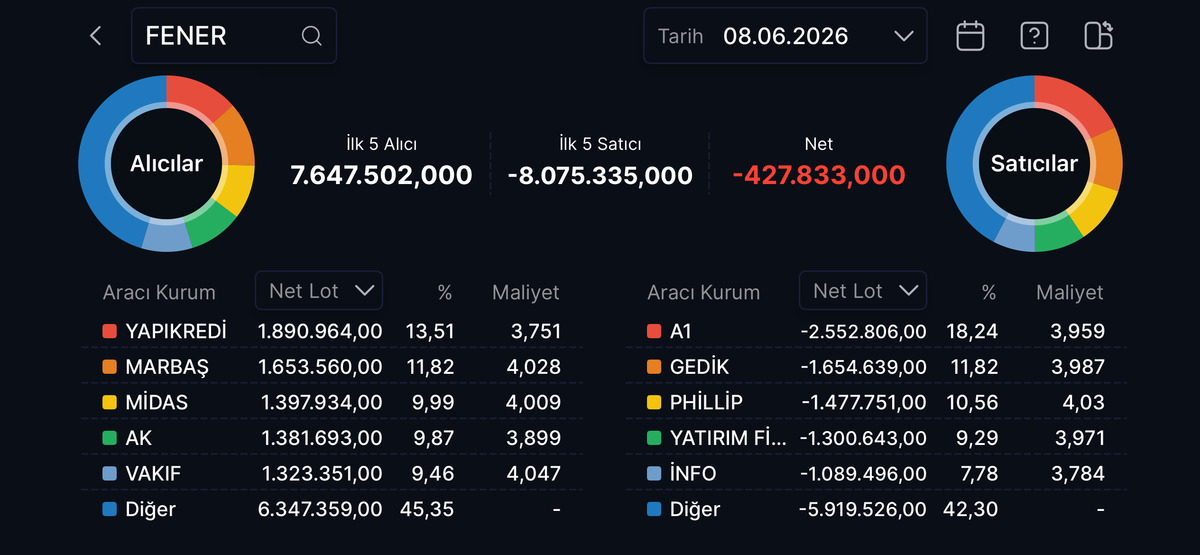Click the sellers' Maliyet column header

[1069, 293]
